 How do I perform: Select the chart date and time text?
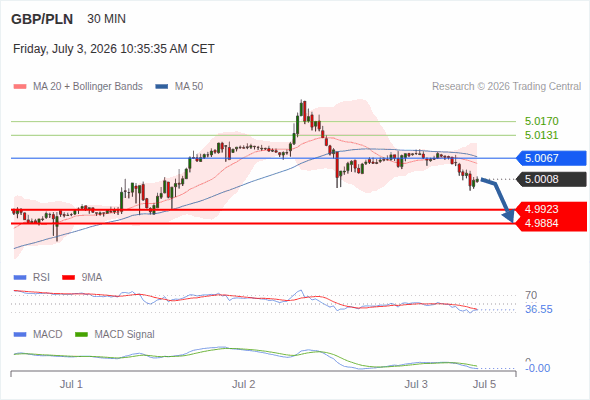tap(114, 49)
